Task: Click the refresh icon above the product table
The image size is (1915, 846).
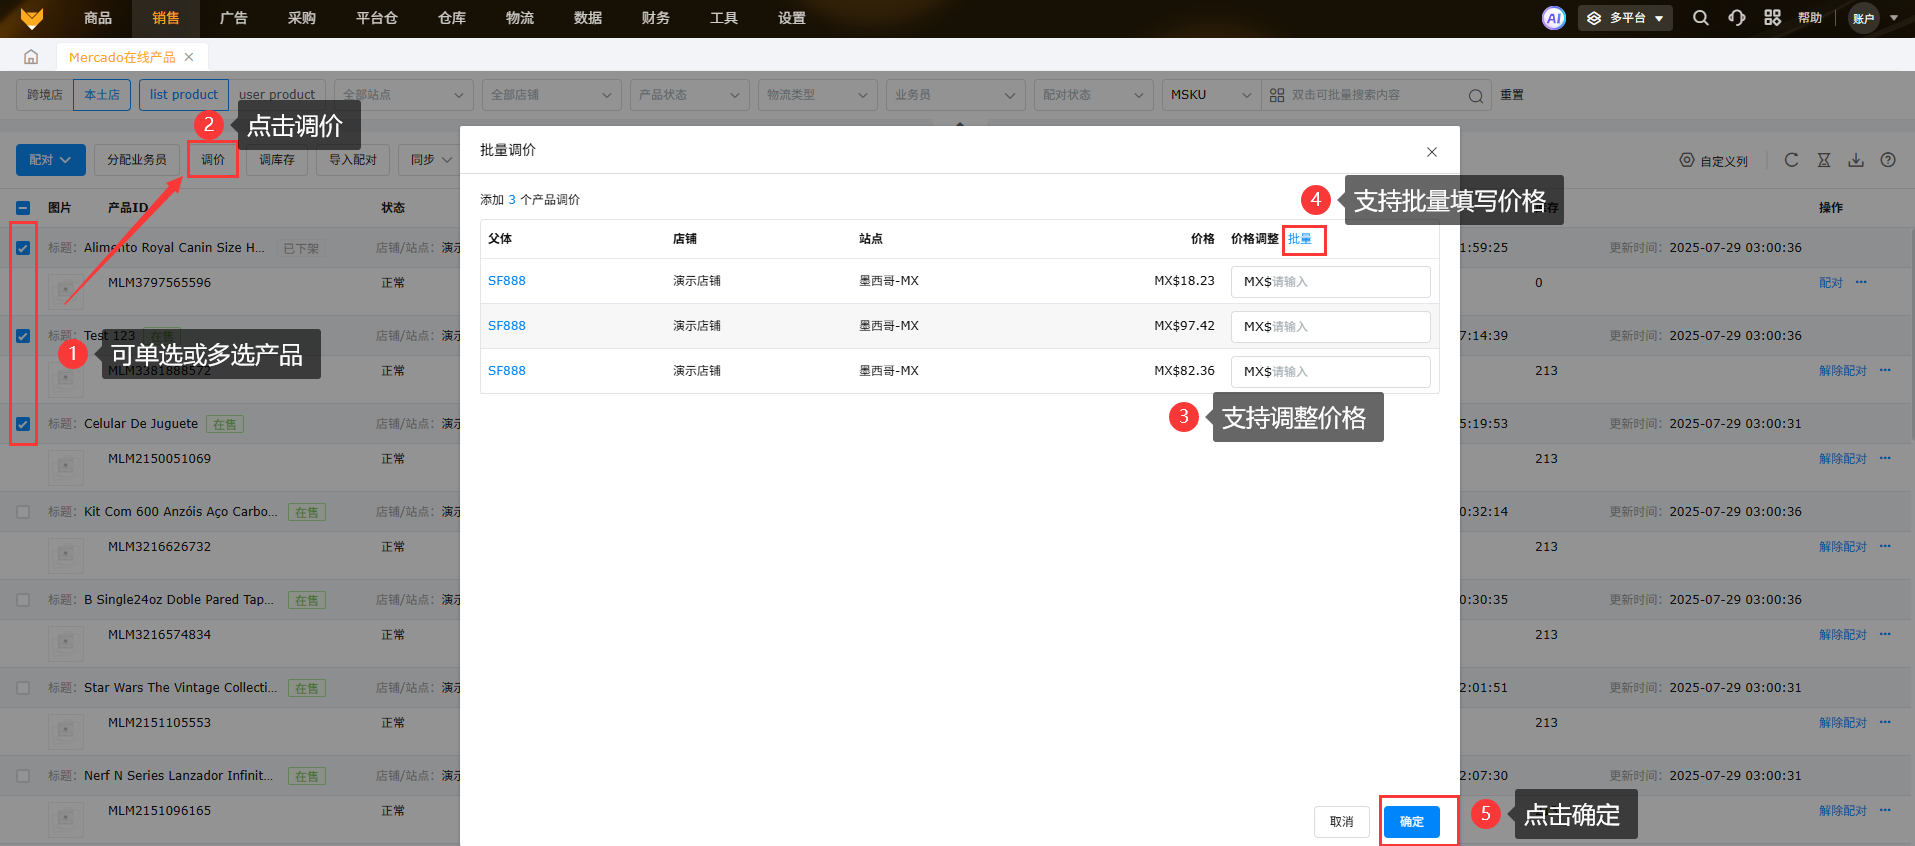Action: click(1791, 160)
